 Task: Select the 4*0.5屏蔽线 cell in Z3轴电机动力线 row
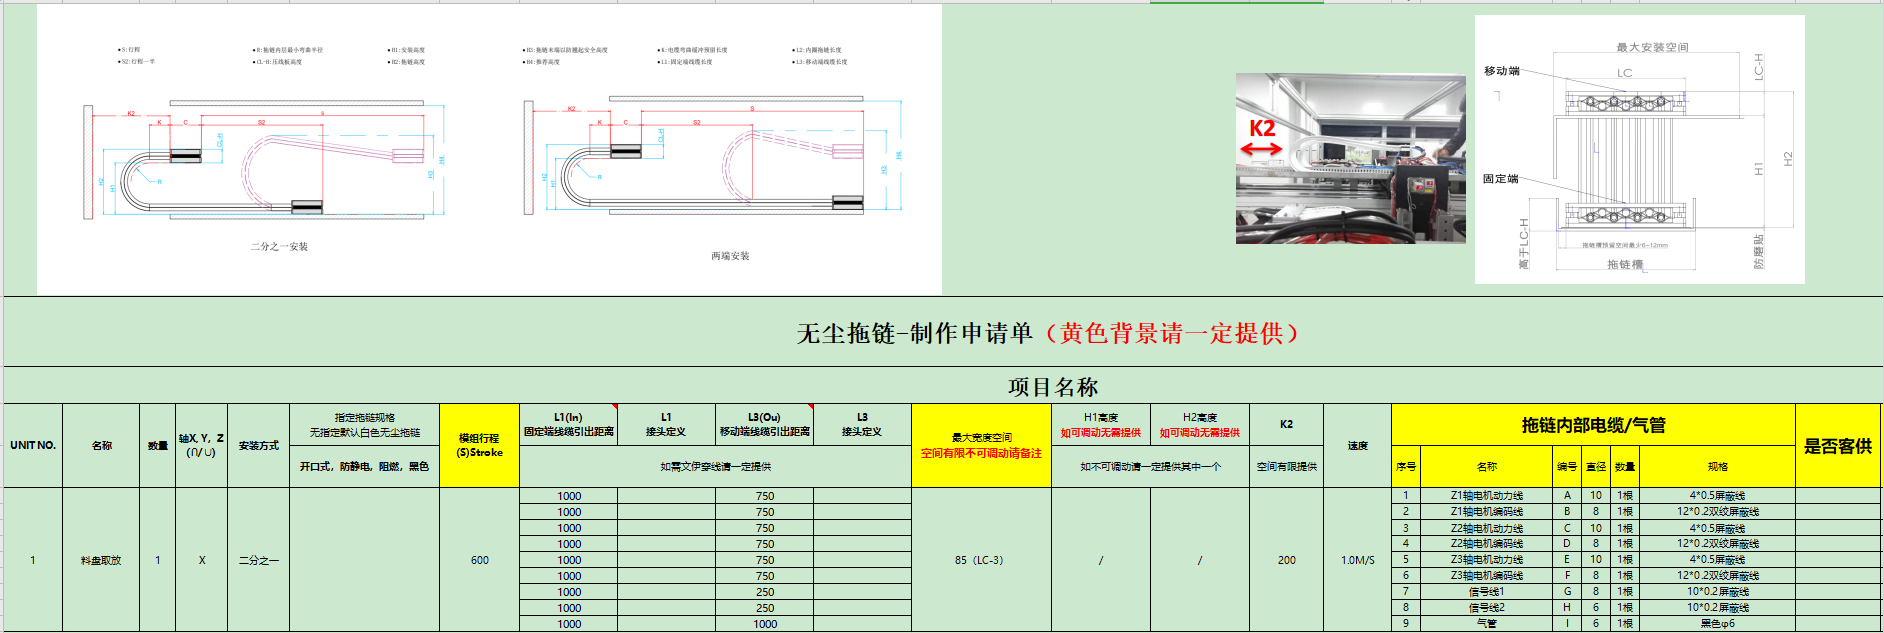[1717, 559]
